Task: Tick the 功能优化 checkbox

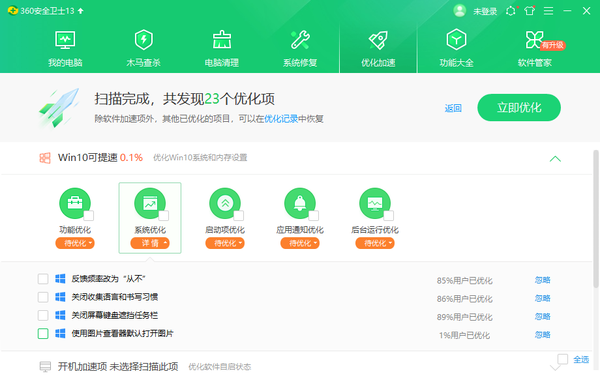Action: (x=89, y=216)
